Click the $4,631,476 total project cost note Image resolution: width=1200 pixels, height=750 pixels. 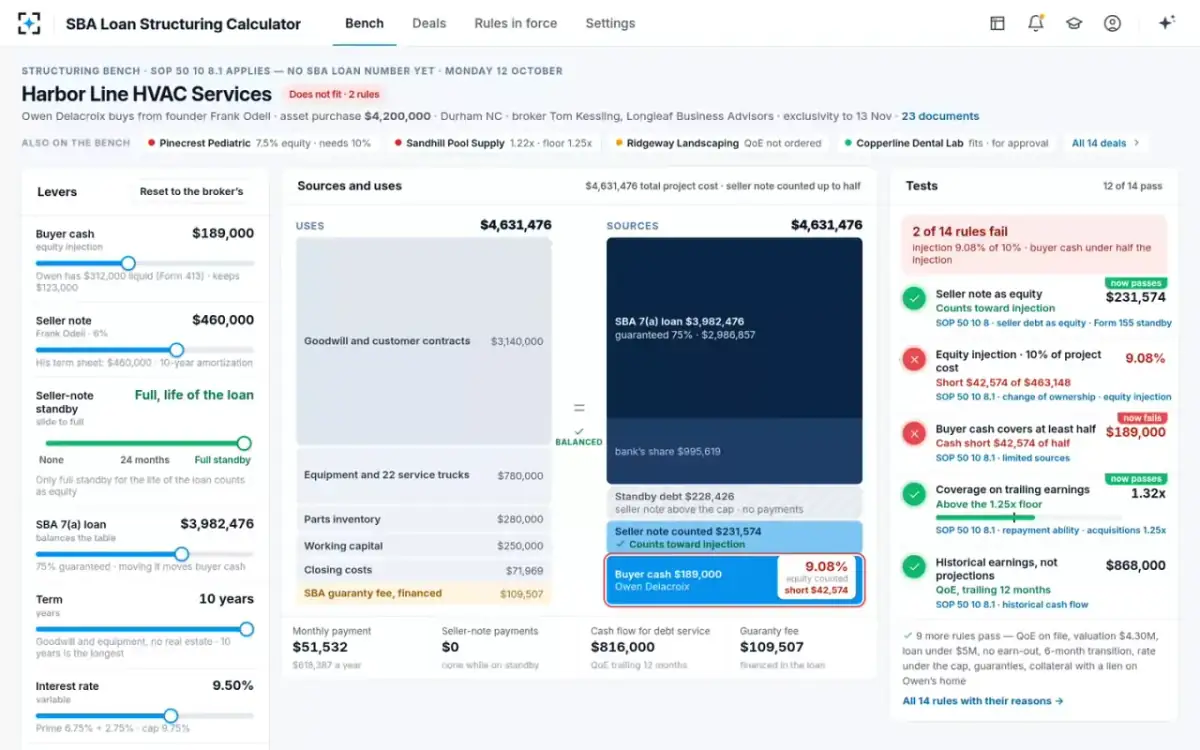723,186
